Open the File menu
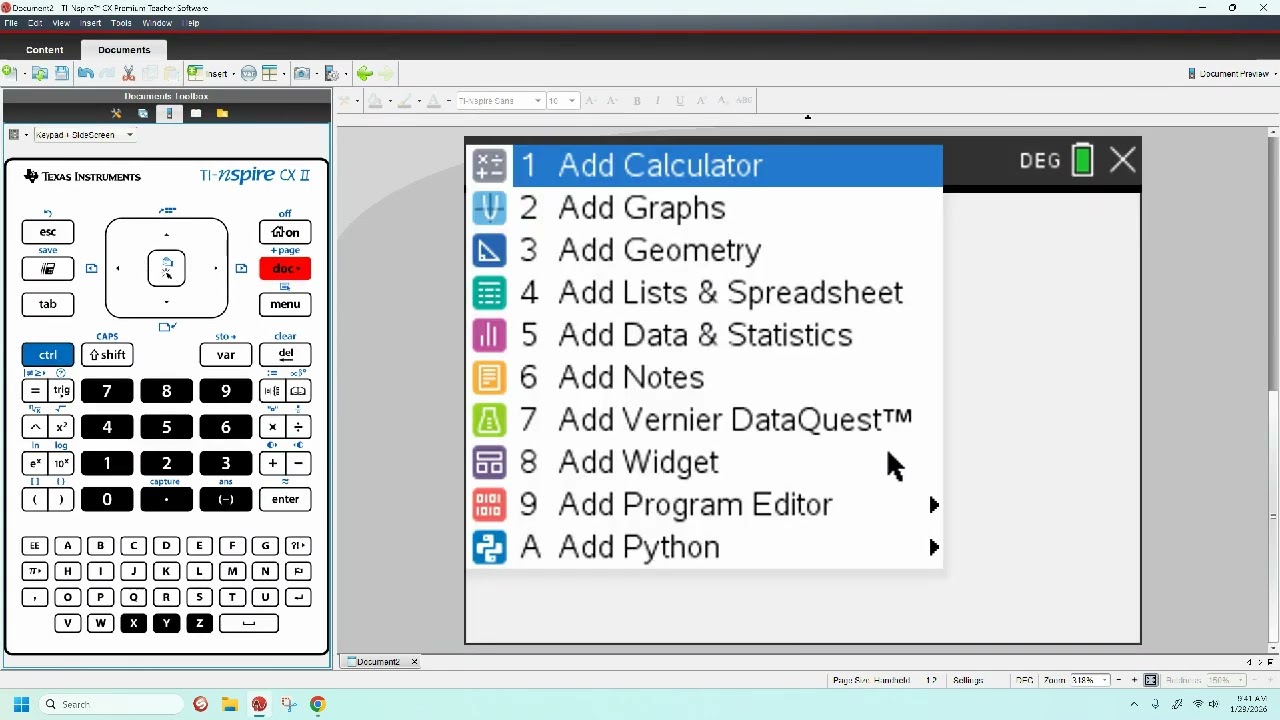1280x720 pixels. 11,22
